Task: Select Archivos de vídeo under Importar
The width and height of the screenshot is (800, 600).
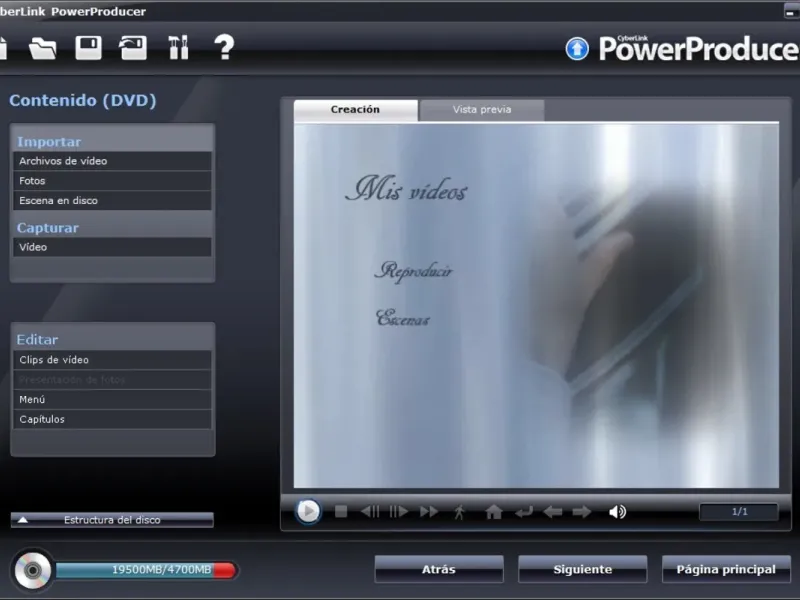Action: tap(112, 161)
